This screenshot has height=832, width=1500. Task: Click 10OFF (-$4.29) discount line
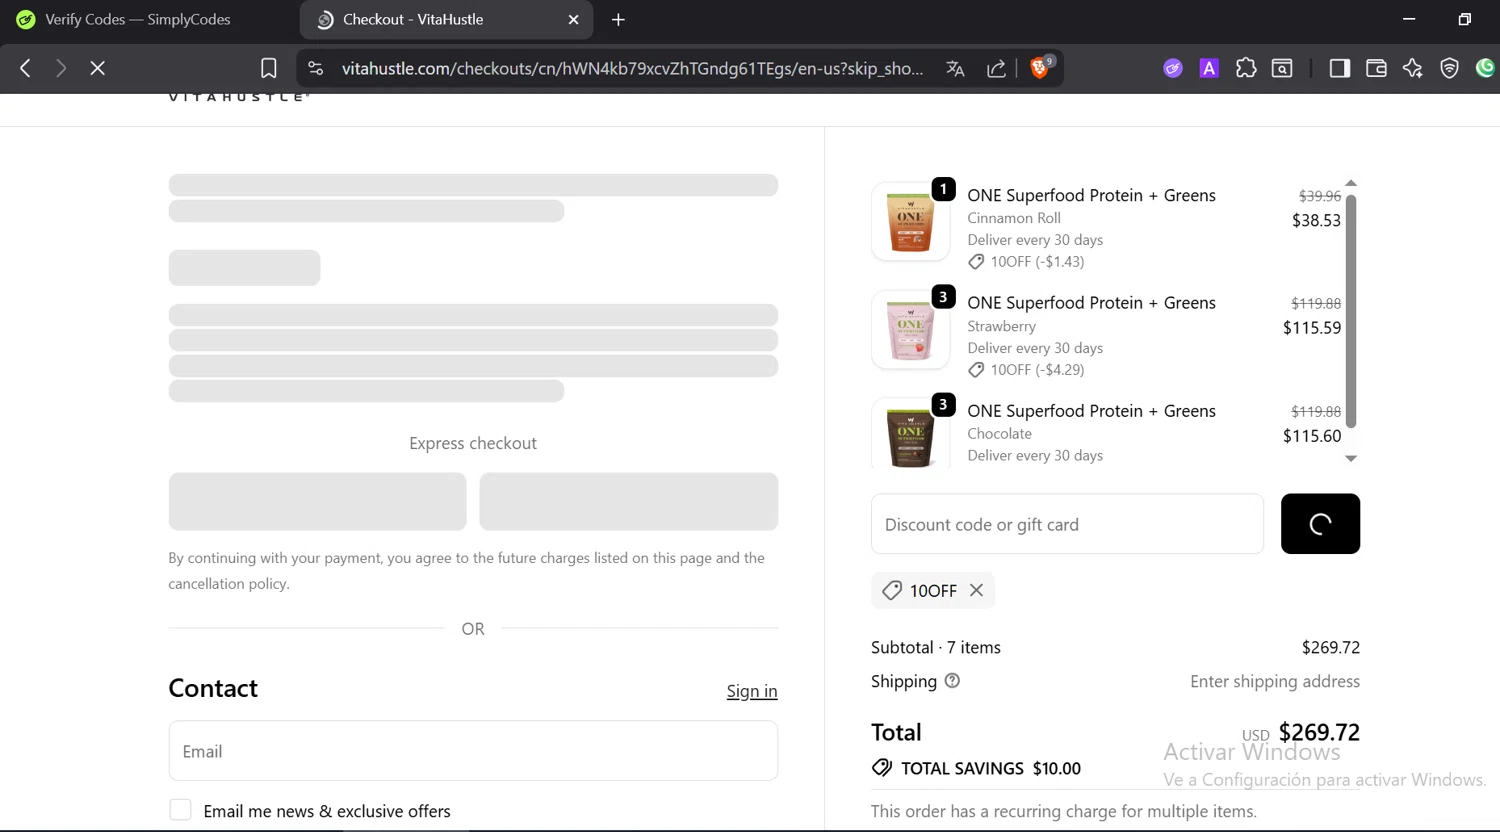(x=1027, y=369)
